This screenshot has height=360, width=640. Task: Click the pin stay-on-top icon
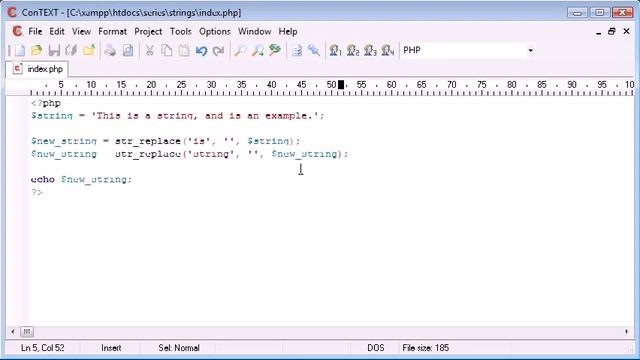314,51
